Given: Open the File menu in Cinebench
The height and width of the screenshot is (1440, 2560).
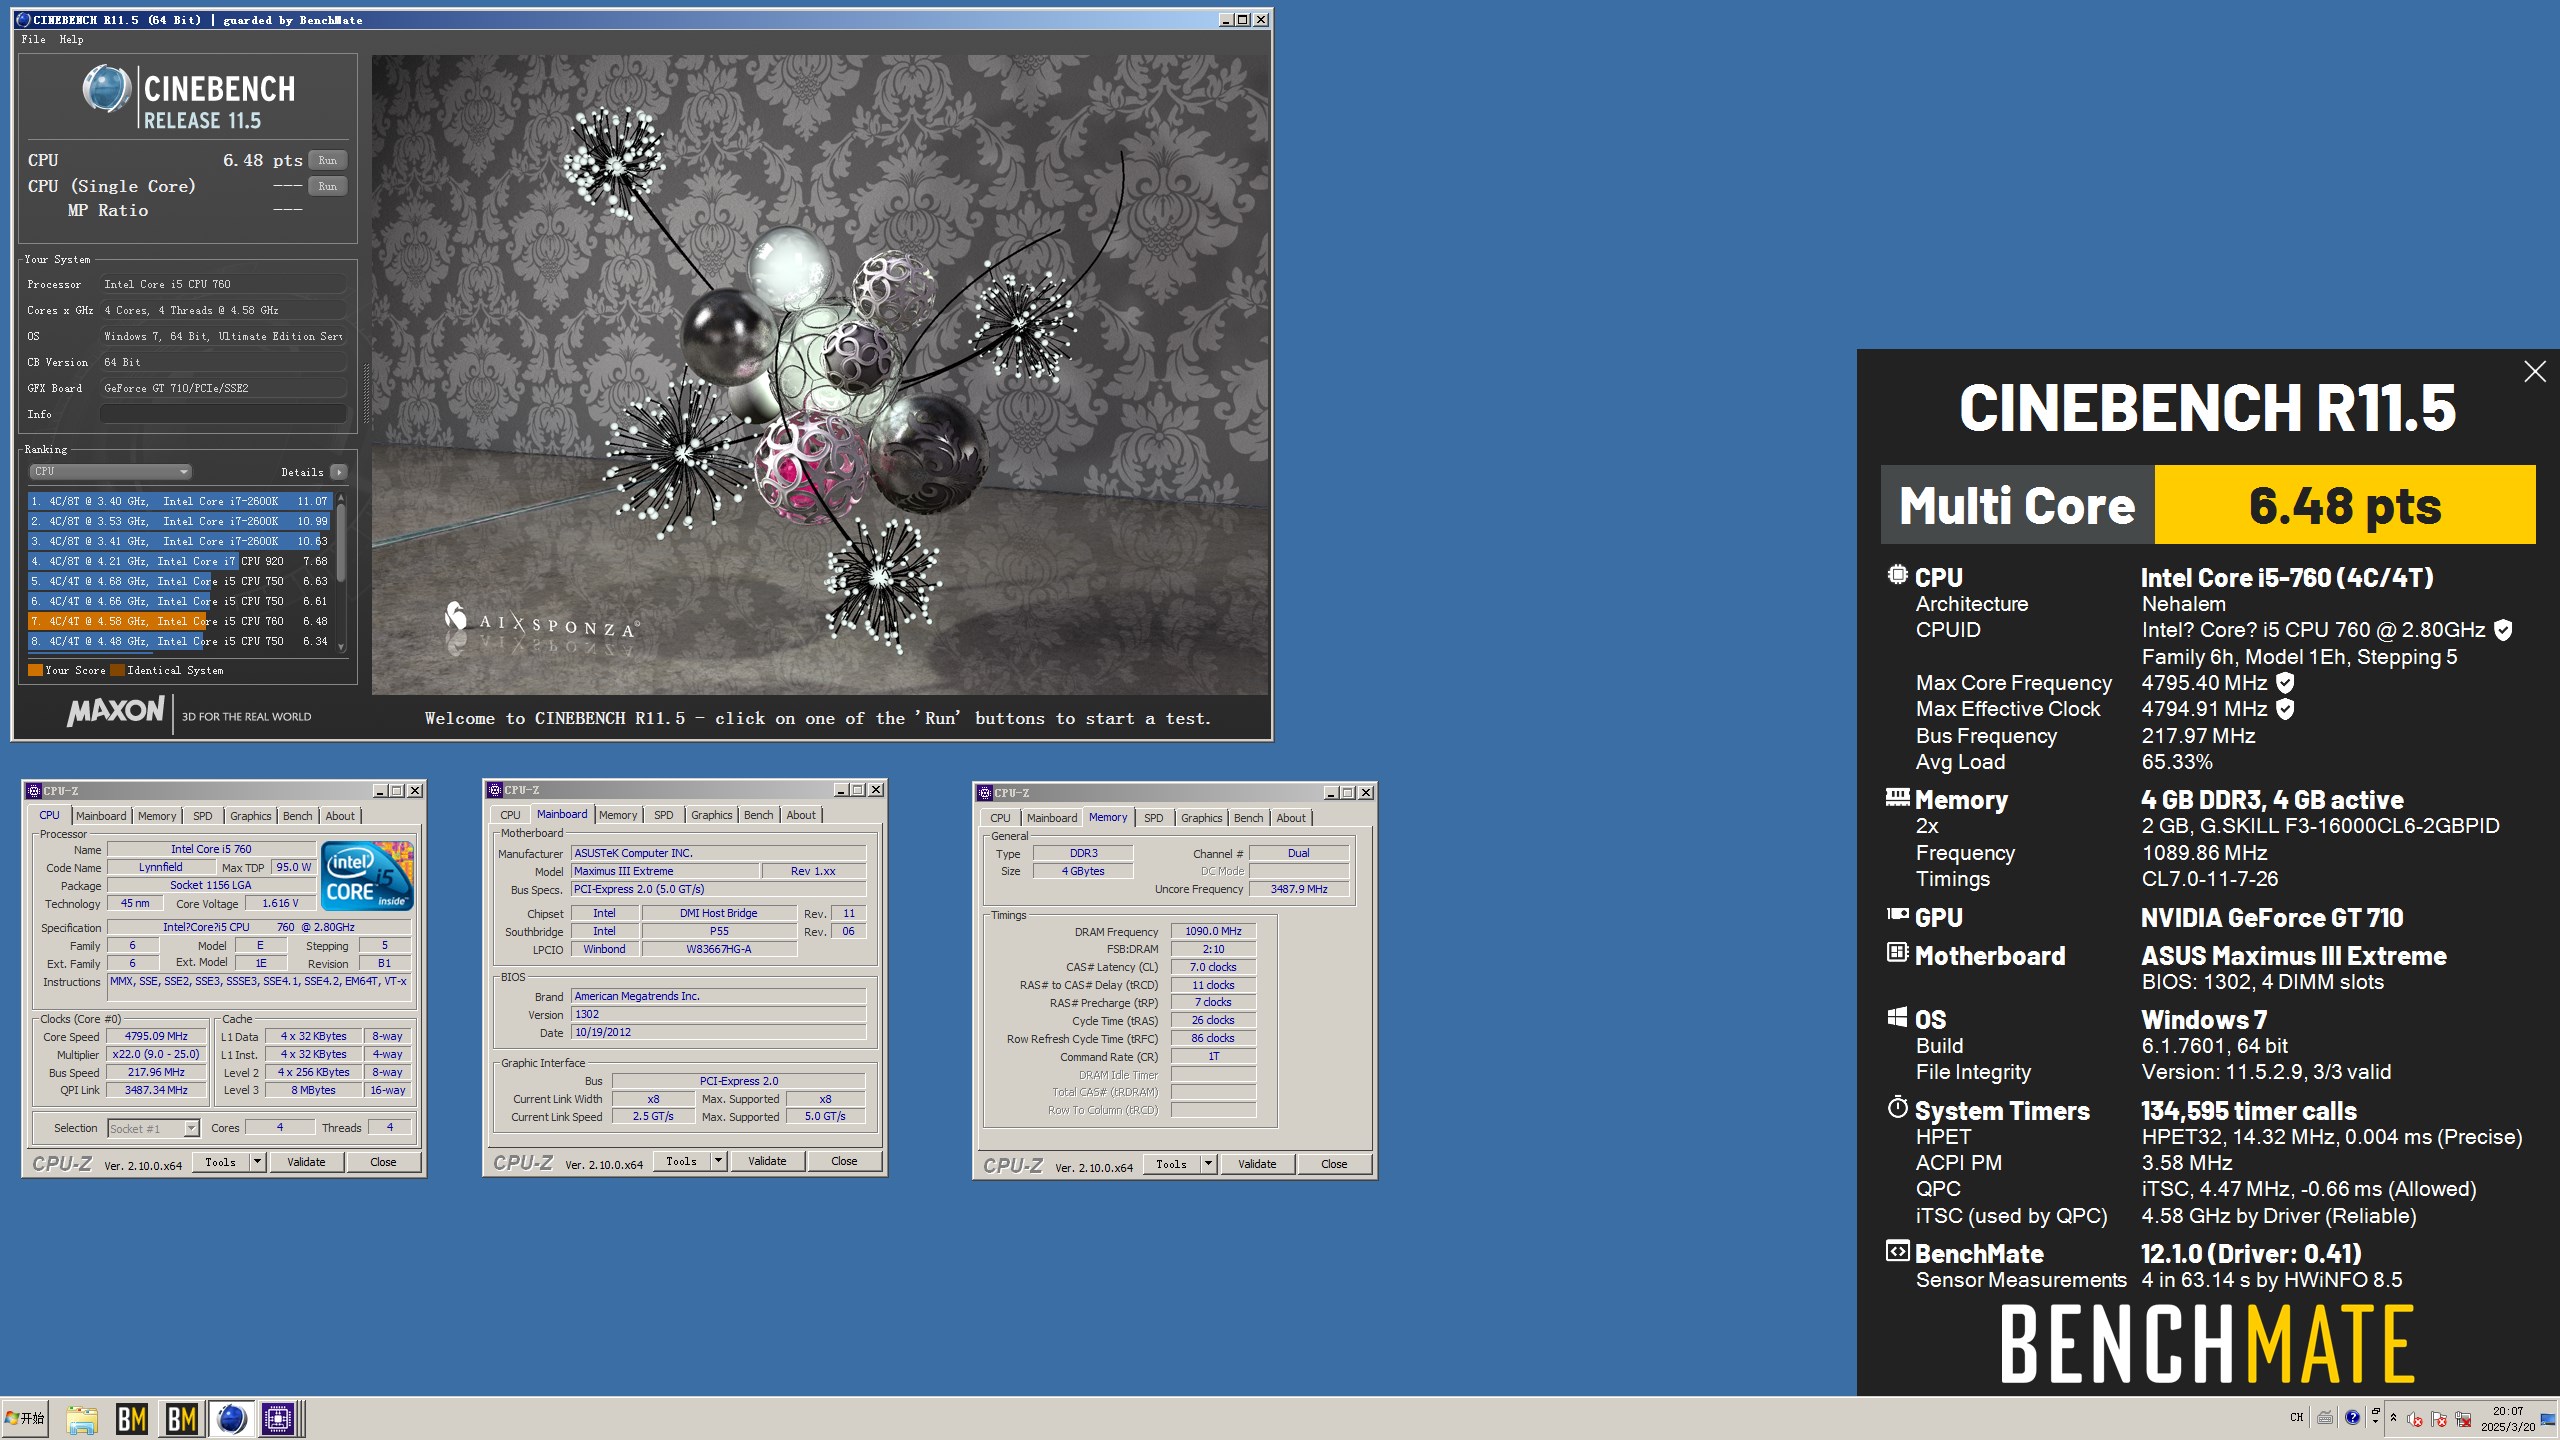Looking at the screenshot, I should (x=33, y=40).
